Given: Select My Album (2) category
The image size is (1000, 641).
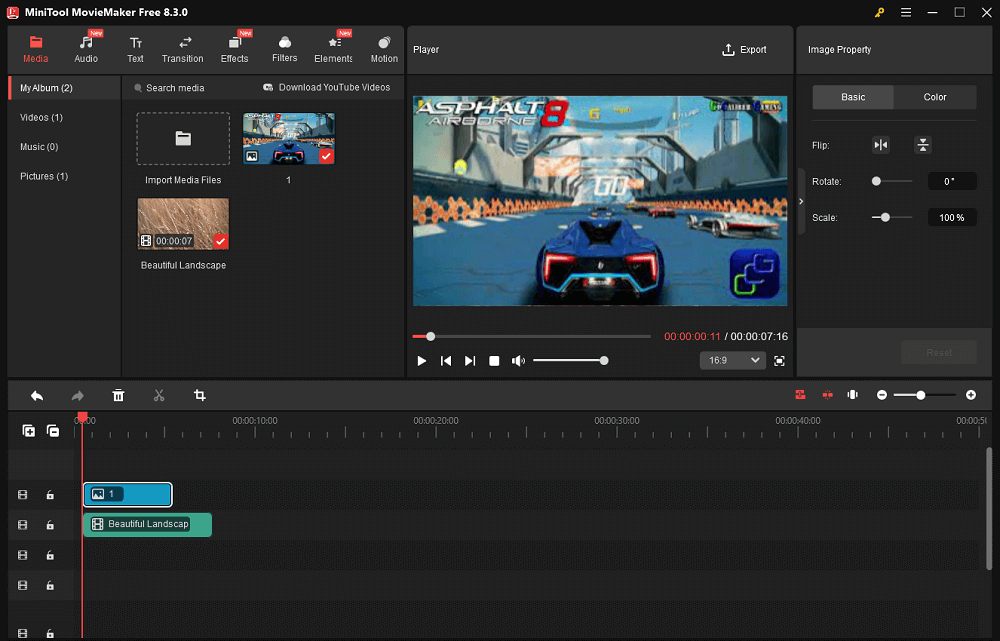Looking at the screenshot, I should (x=64, y=88).
